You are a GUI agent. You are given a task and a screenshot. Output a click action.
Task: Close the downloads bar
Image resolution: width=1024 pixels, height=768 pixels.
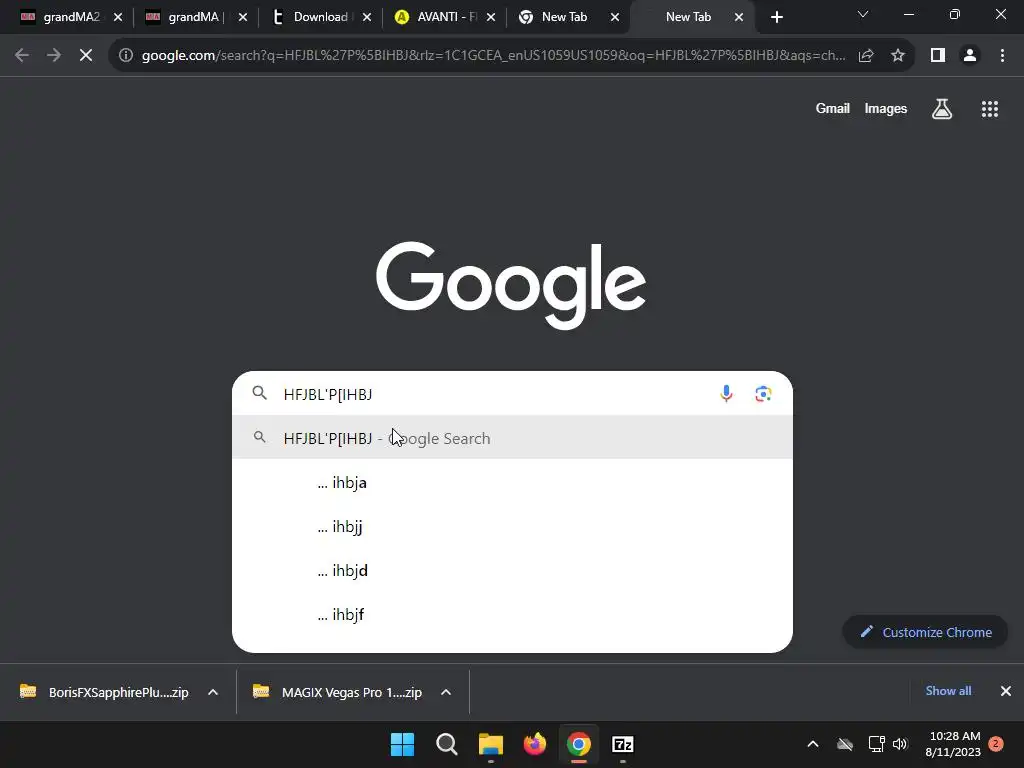[x=1006, y=691]
